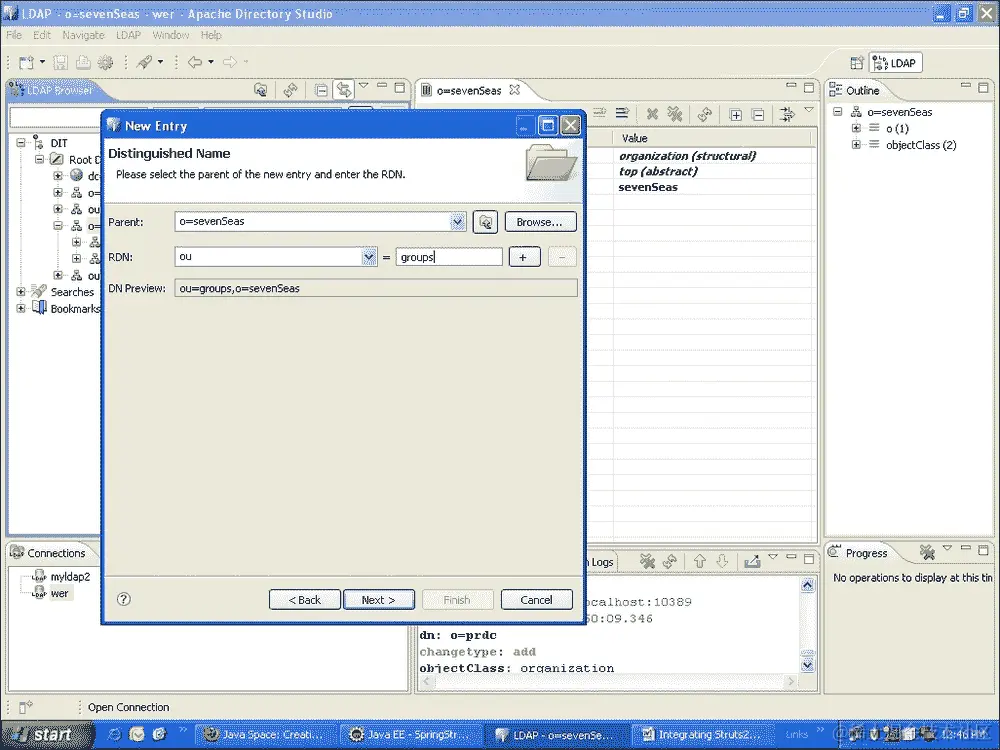Click the help question mark icon in dialog
1000x750 pixels.
[x=124, y=599]
